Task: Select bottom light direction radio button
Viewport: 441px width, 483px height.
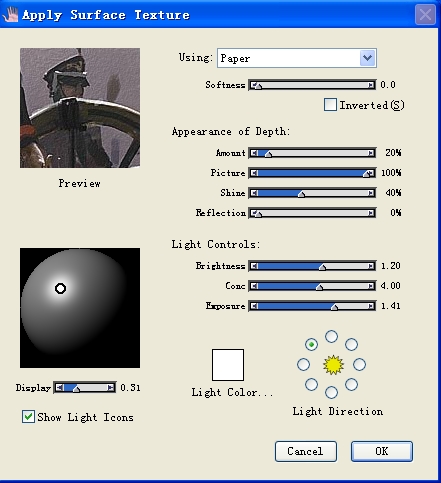Action: 331,392
